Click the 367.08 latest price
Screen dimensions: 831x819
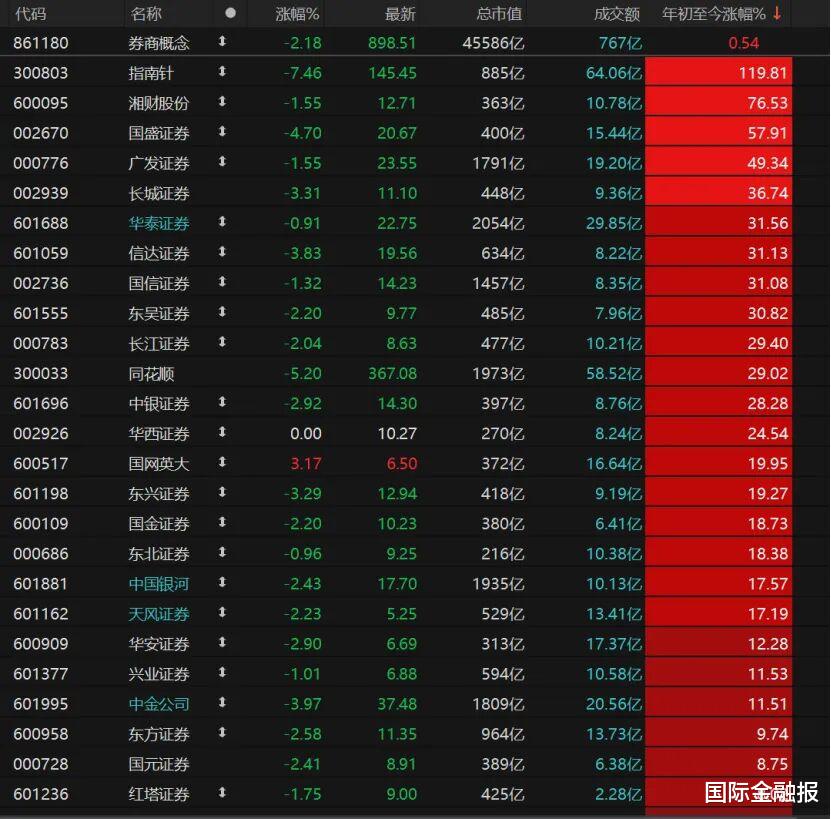pos(392,373)
